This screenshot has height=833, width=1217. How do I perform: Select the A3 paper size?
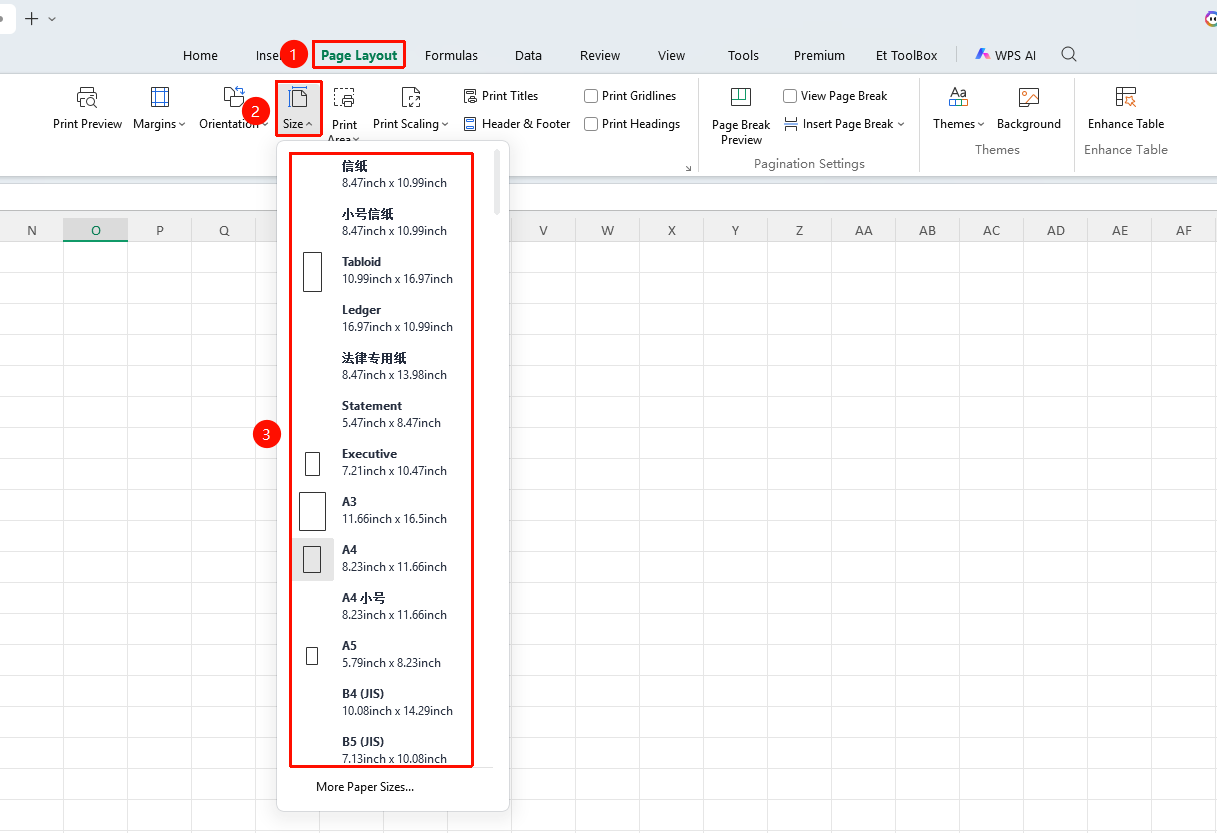382,510
